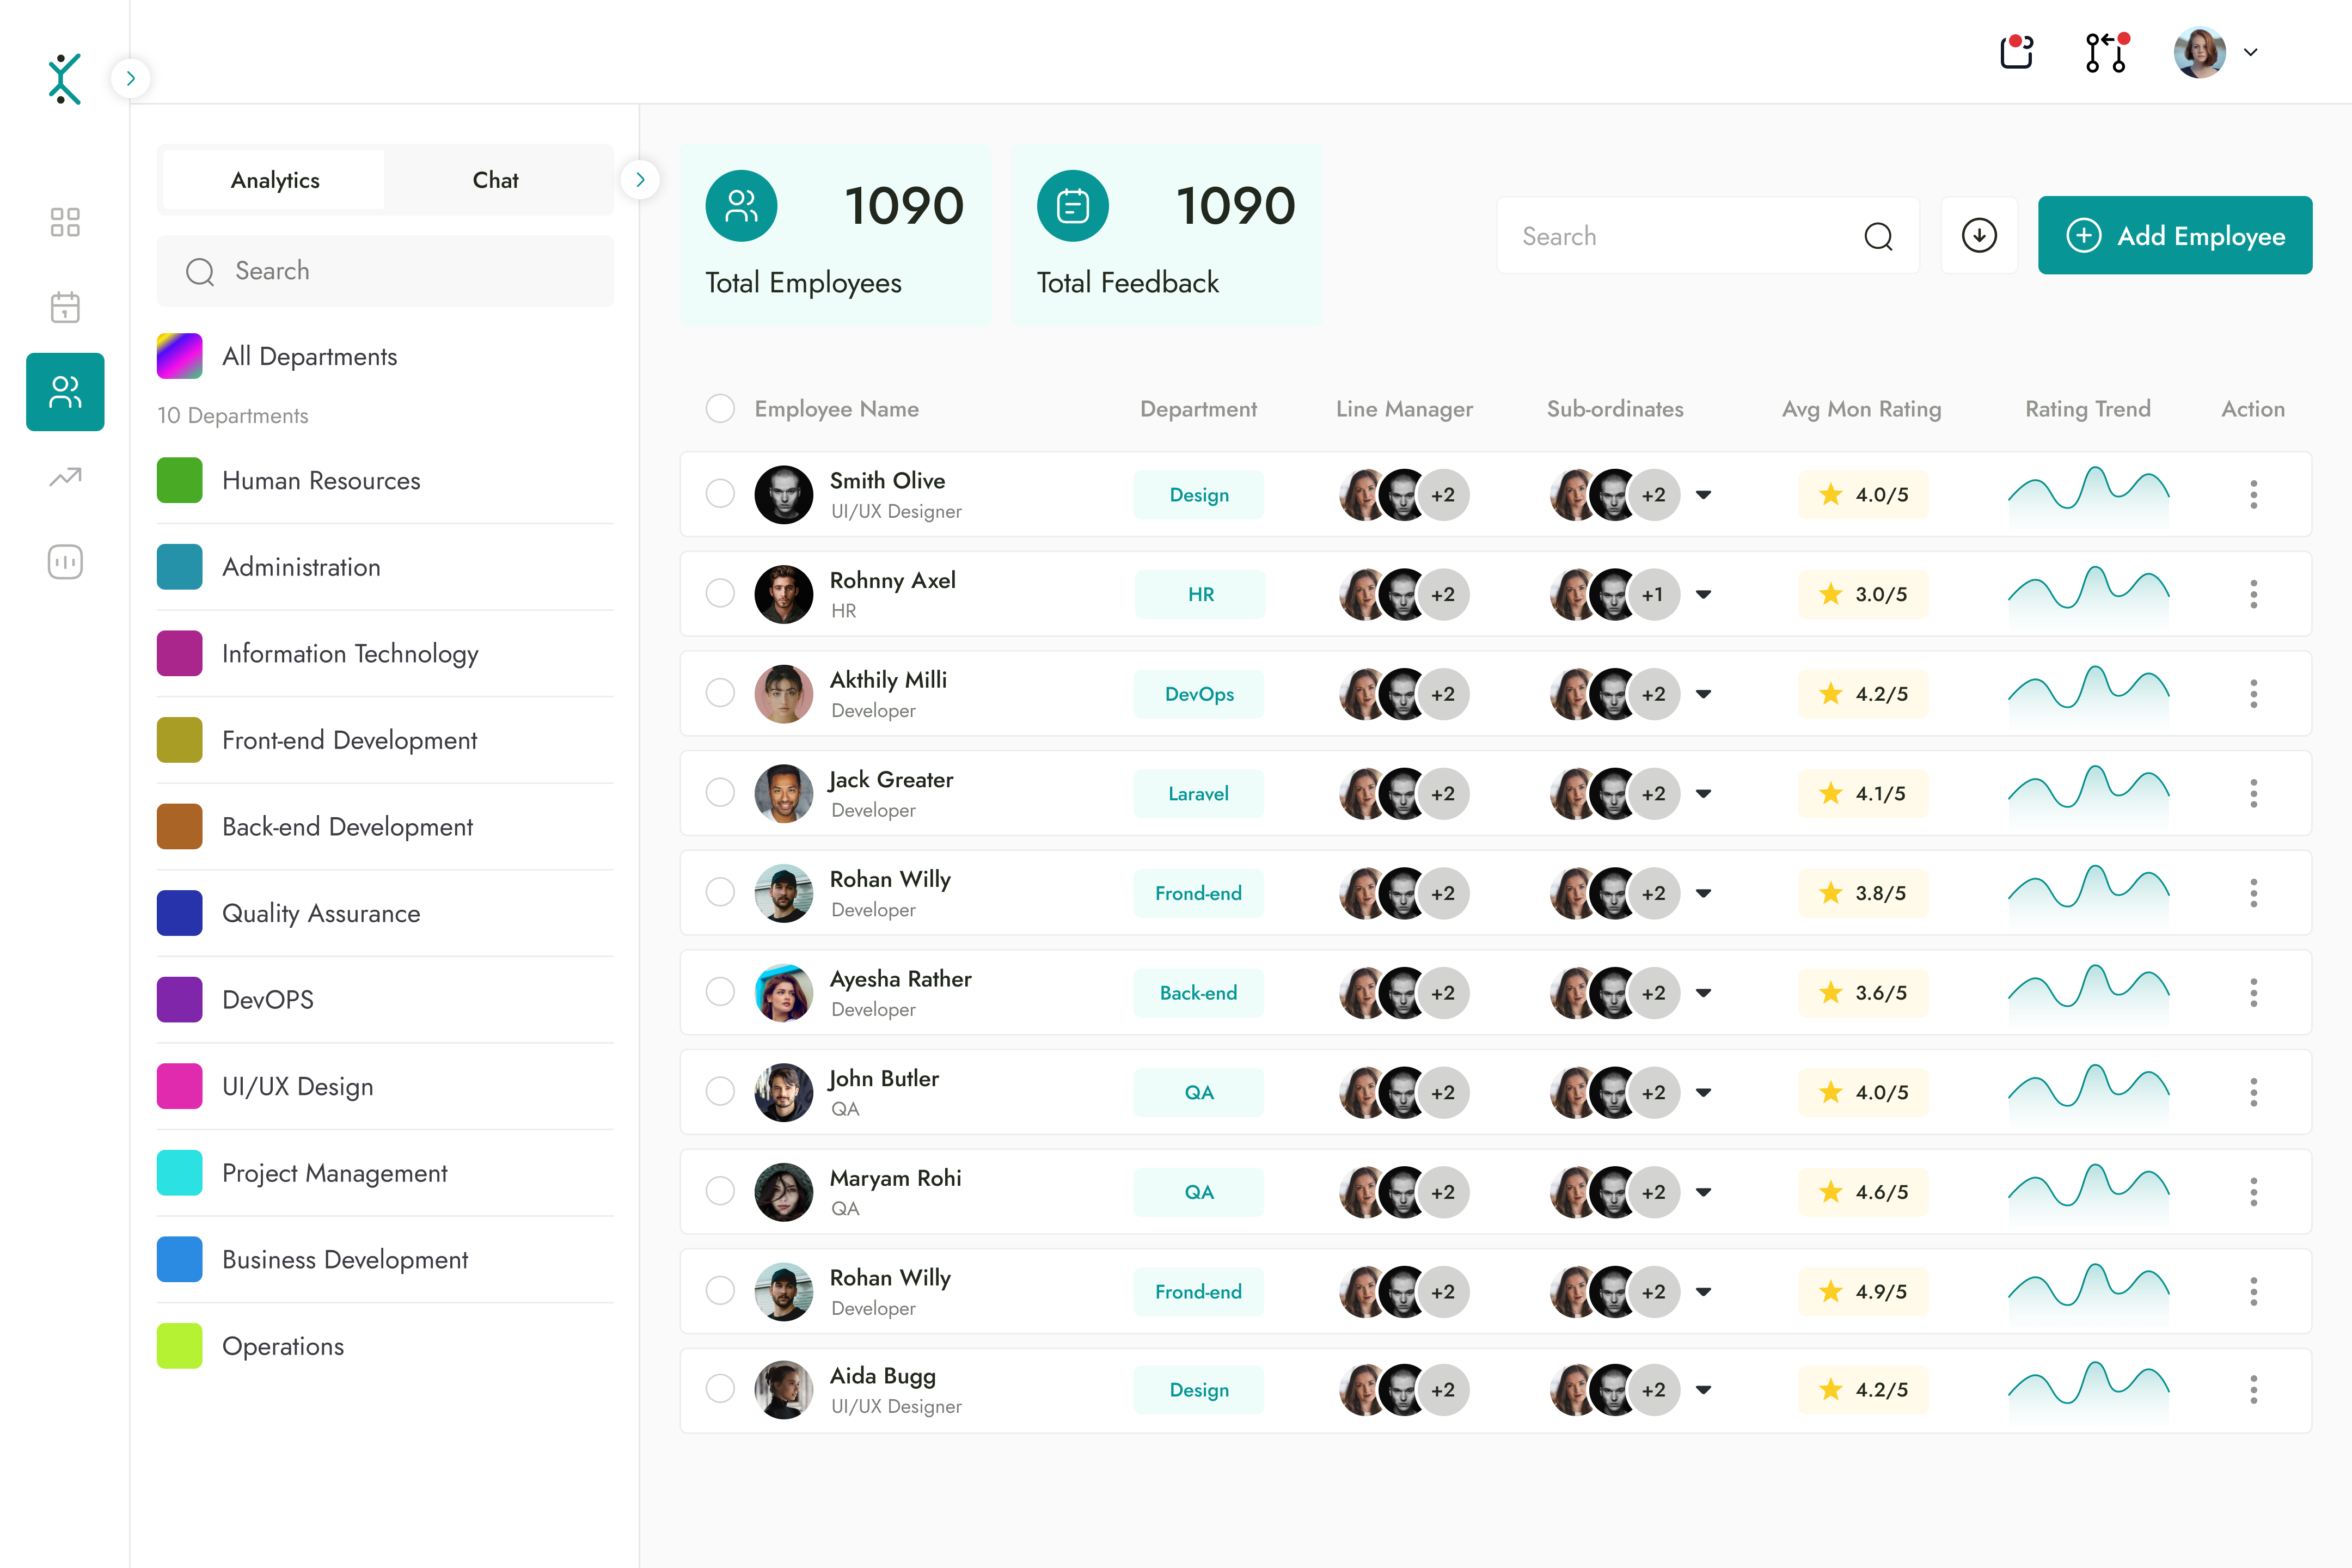Click the department Search input field
2352x1568 pixels.
click(385, 271)
